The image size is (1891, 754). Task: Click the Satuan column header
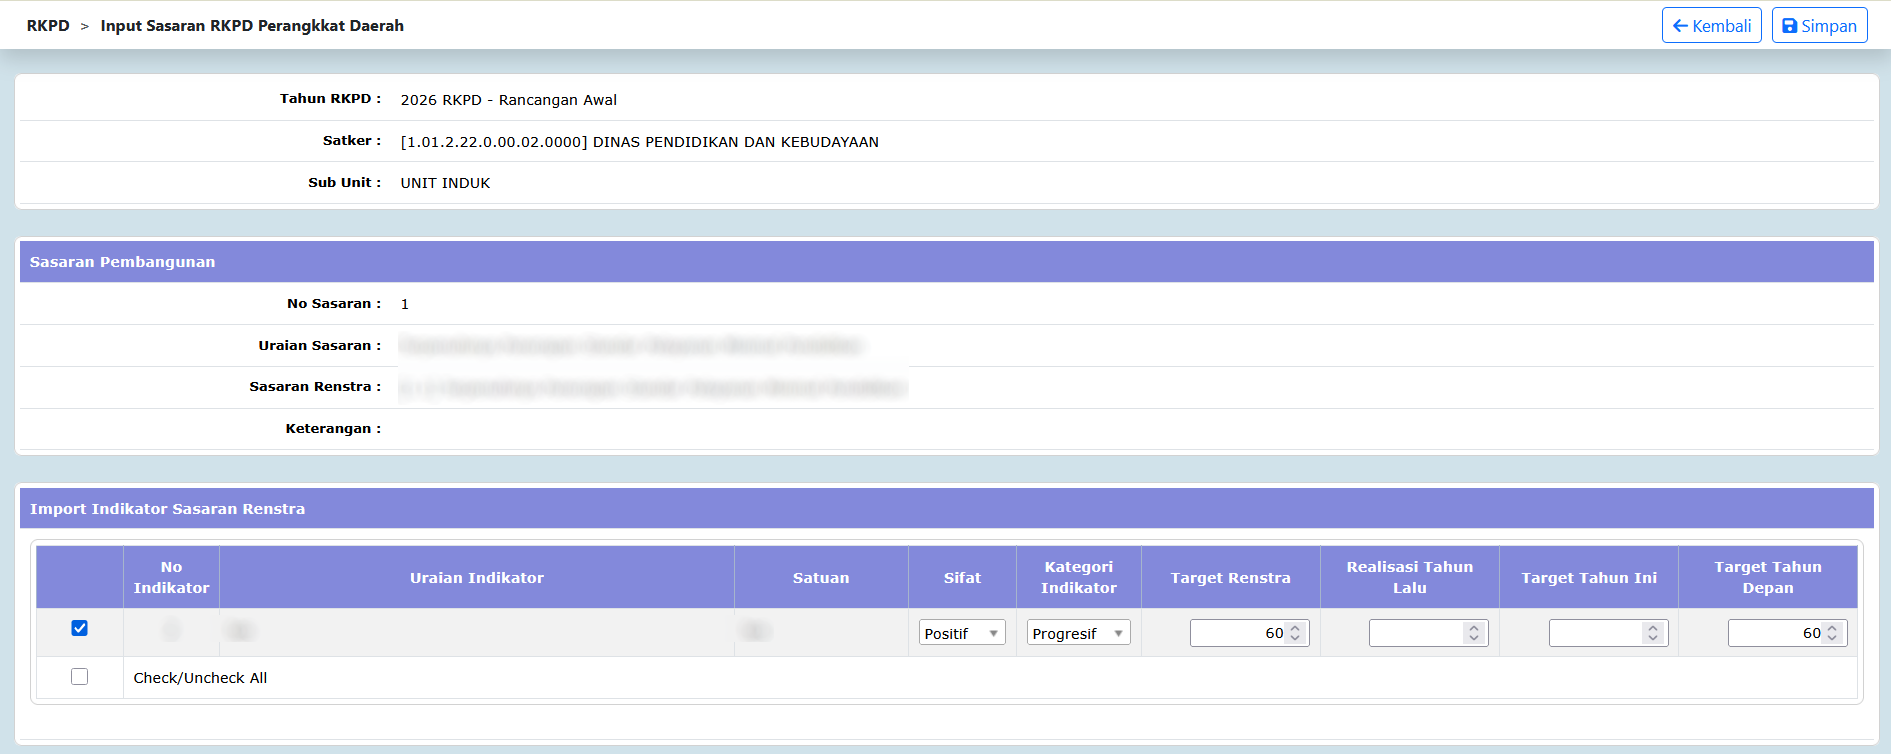(x=820, y=578)
